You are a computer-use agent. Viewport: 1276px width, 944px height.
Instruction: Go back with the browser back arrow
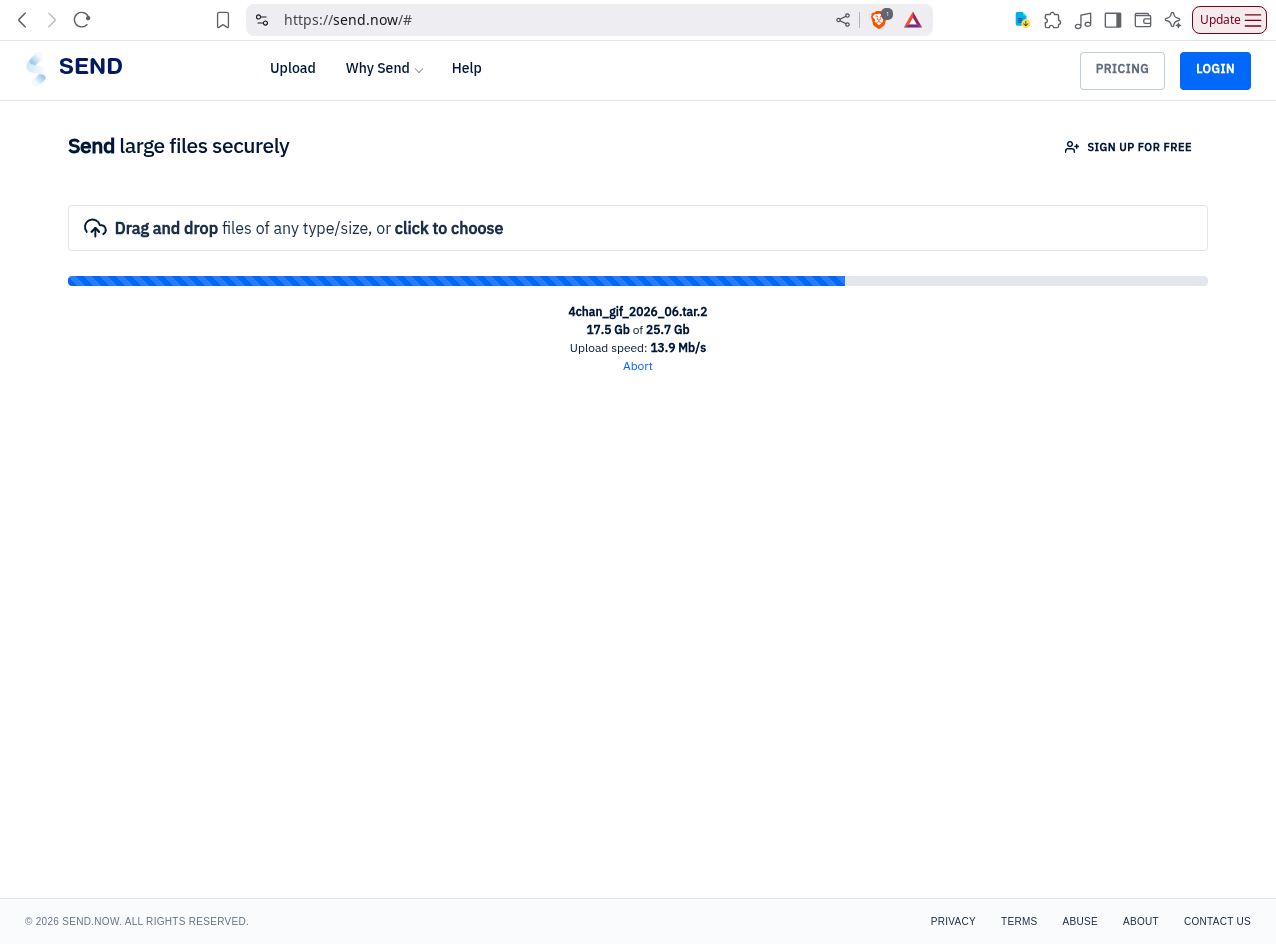point(22,20)
